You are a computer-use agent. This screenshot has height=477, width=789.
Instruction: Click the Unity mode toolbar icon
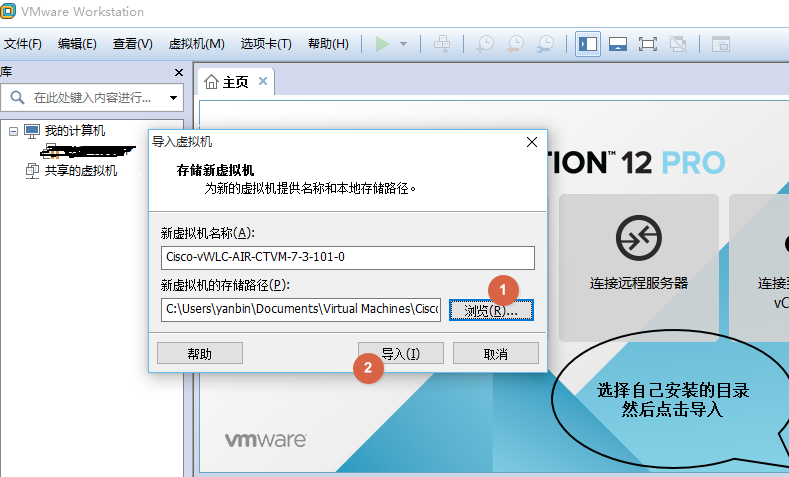678,44
